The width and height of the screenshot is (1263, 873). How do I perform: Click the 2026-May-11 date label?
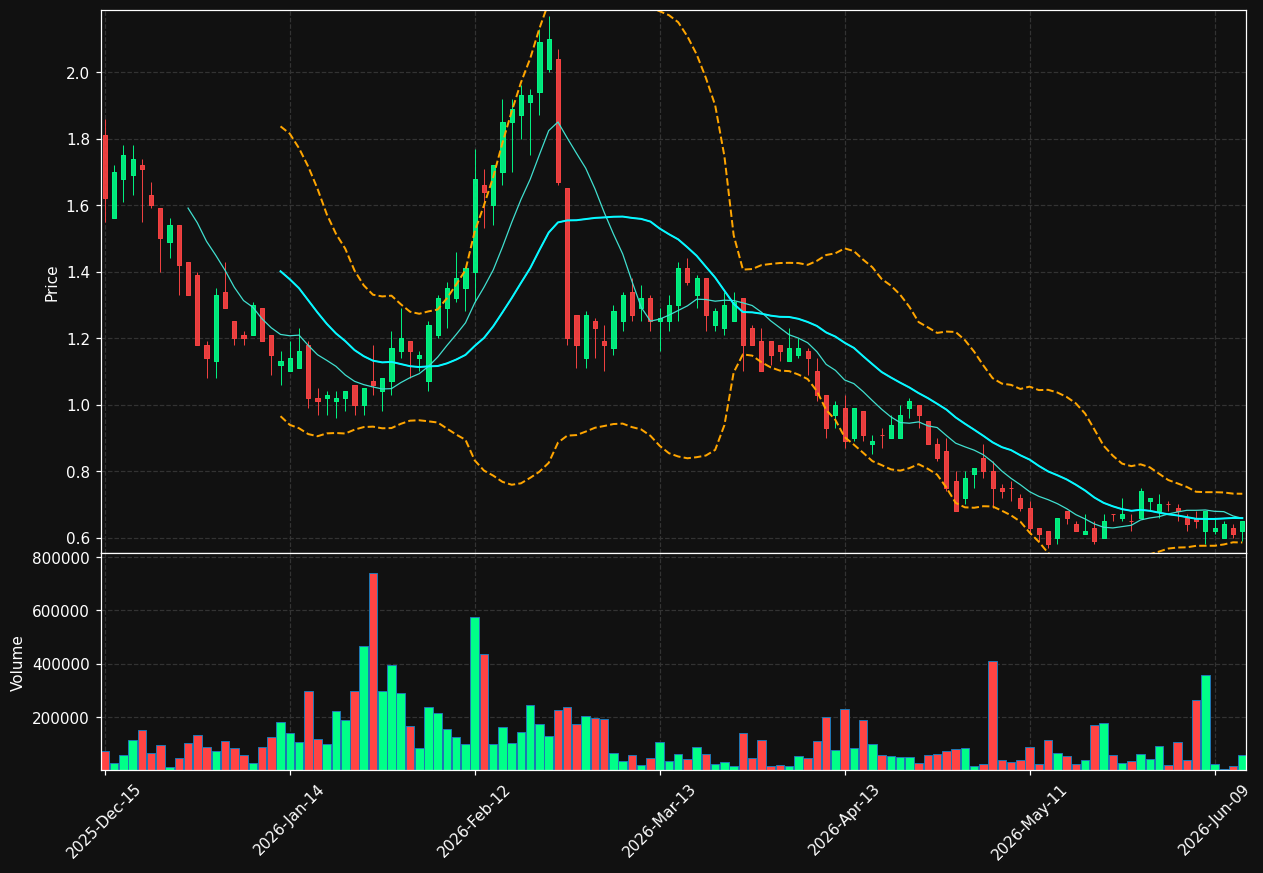tap(1028, 821)
